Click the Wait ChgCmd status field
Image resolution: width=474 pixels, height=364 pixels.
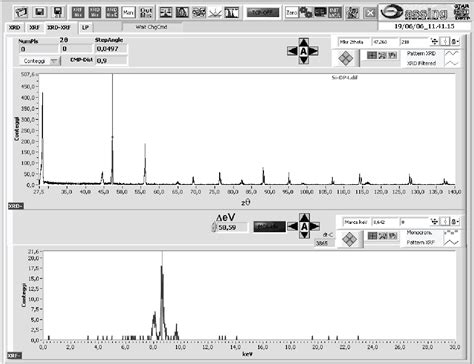point(152,27)
